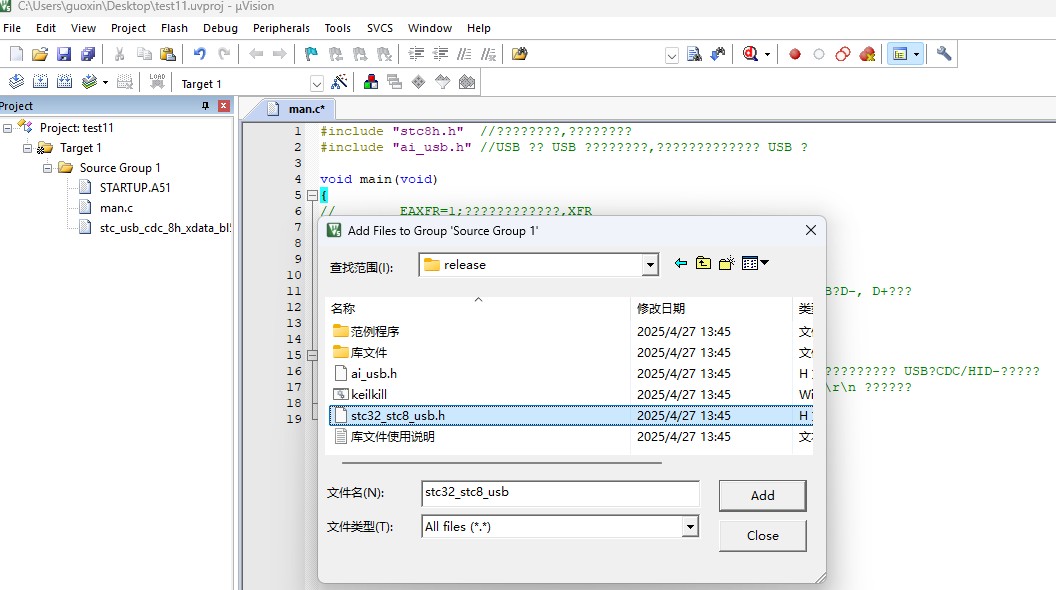The image size is (1056, 590).
Task: Open a file with the folder toolbar icon
Action: coord(40,54)
